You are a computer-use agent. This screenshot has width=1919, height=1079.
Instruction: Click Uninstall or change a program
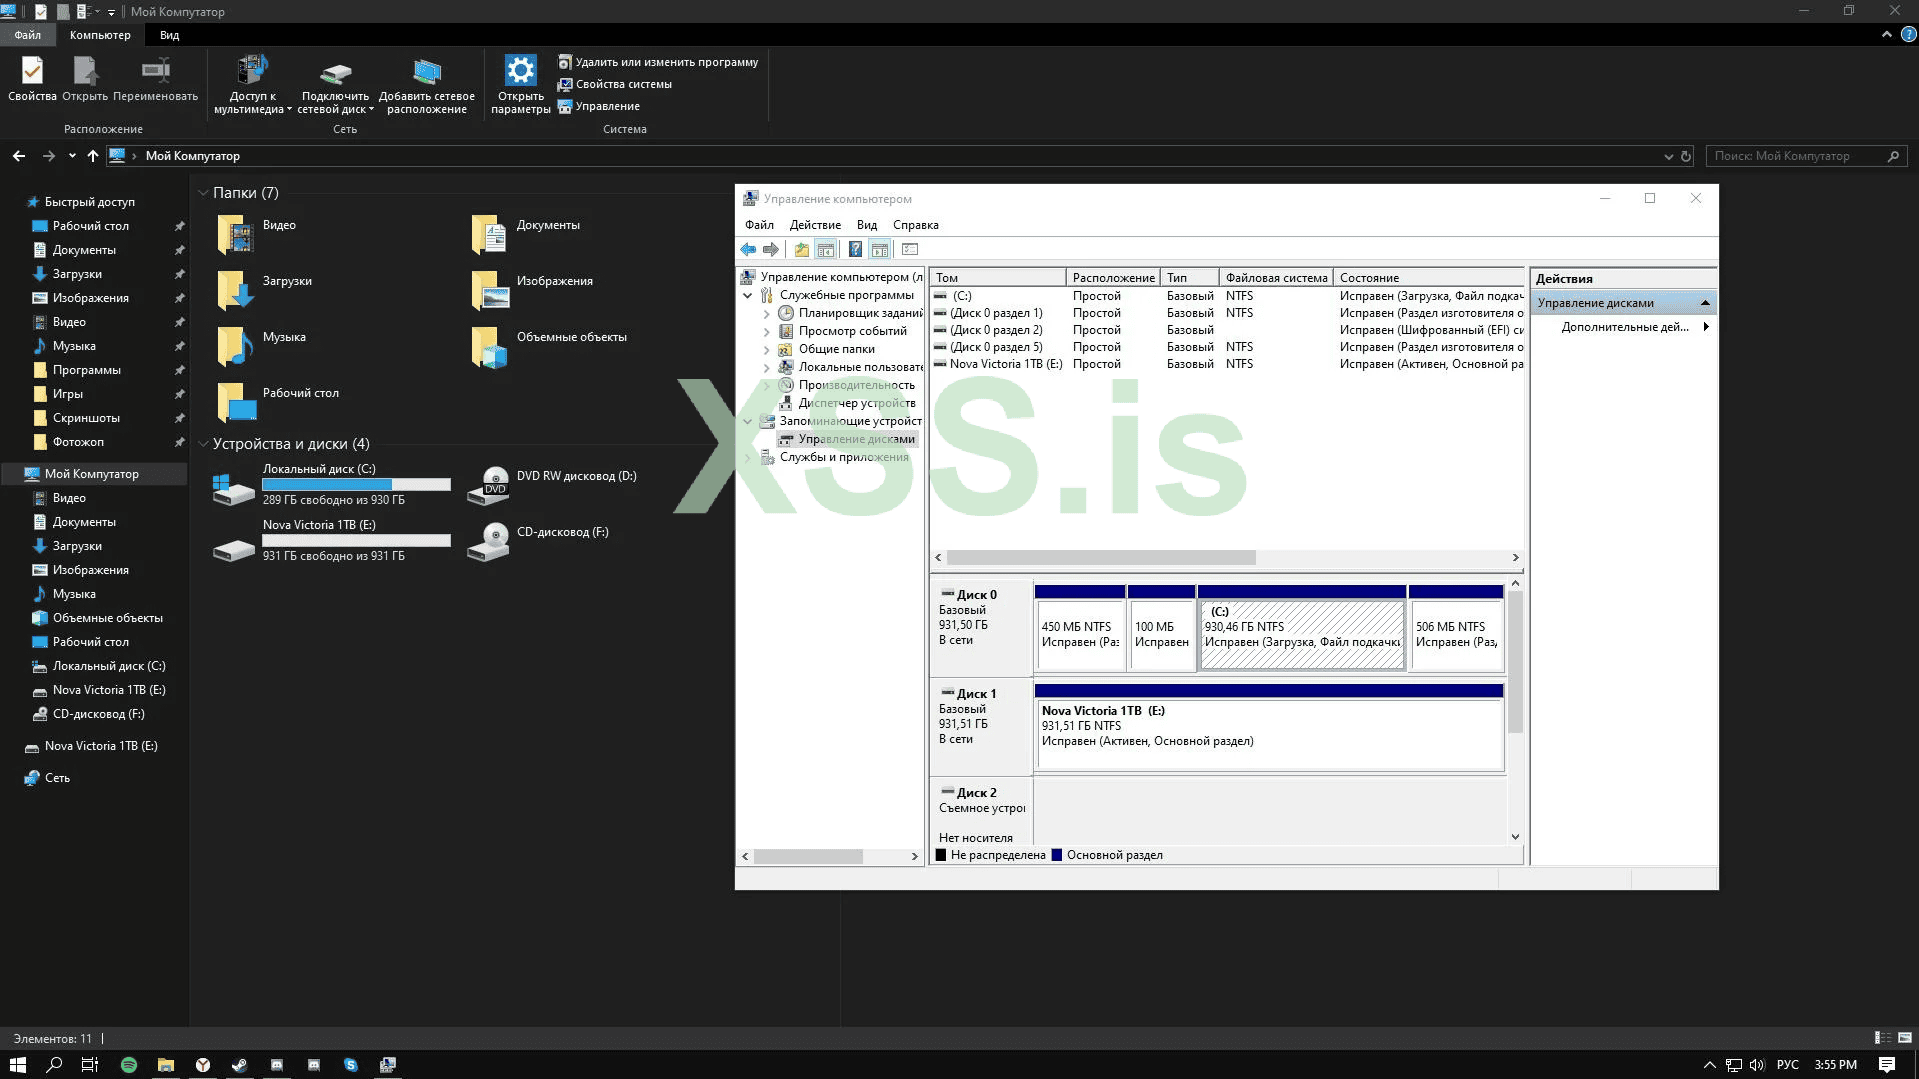click(x=666, y=62)
